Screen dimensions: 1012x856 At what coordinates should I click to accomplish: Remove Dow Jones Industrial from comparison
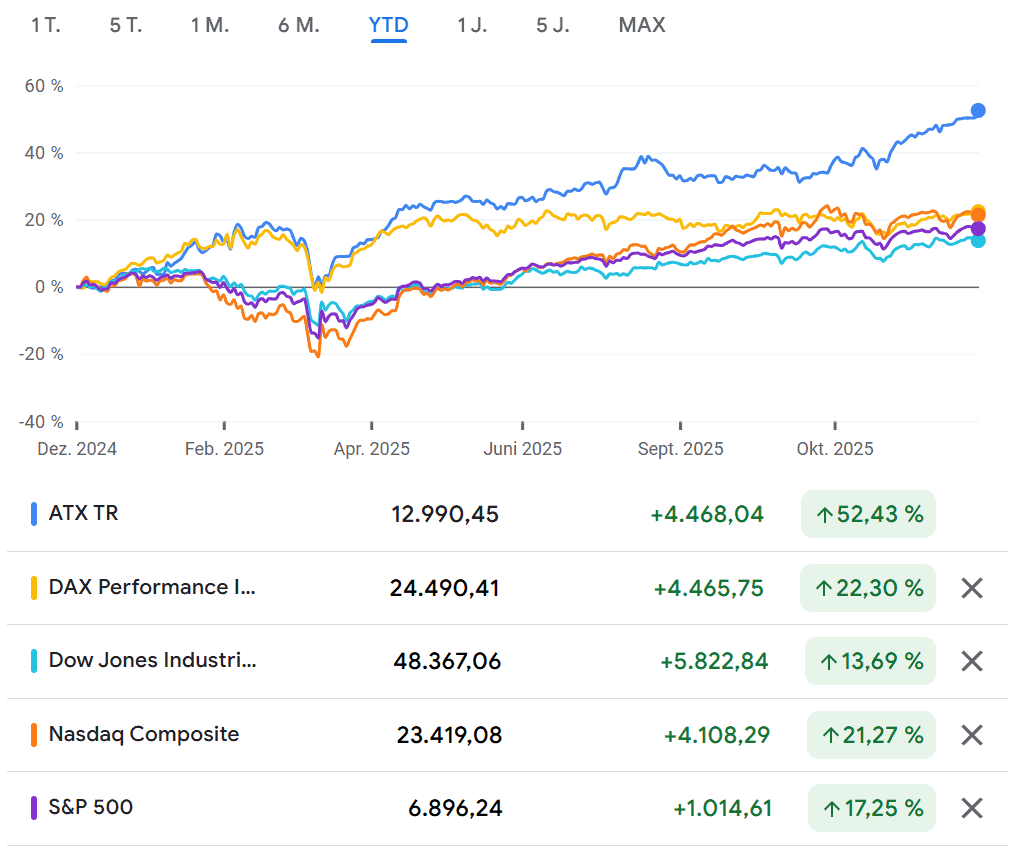coord(971,661)
